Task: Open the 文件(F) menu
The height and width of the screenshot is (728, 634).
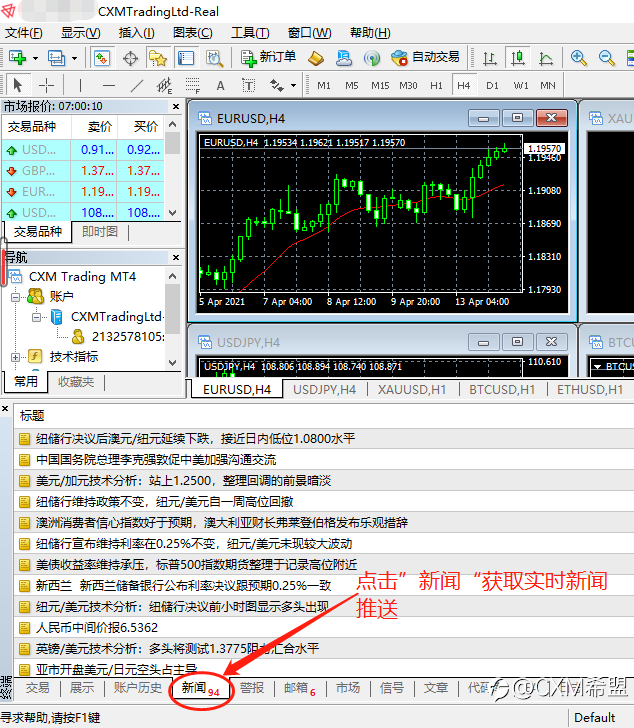Action: click(x=24, y=33)
